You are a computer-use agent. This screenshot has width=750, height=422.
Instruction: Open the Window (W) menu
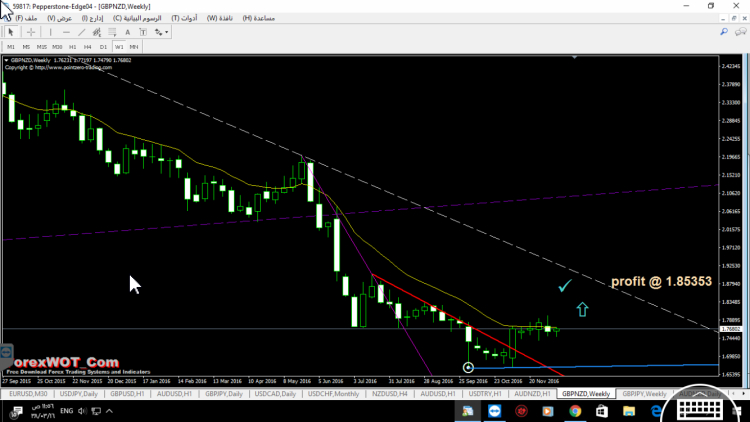coord(220,18)
